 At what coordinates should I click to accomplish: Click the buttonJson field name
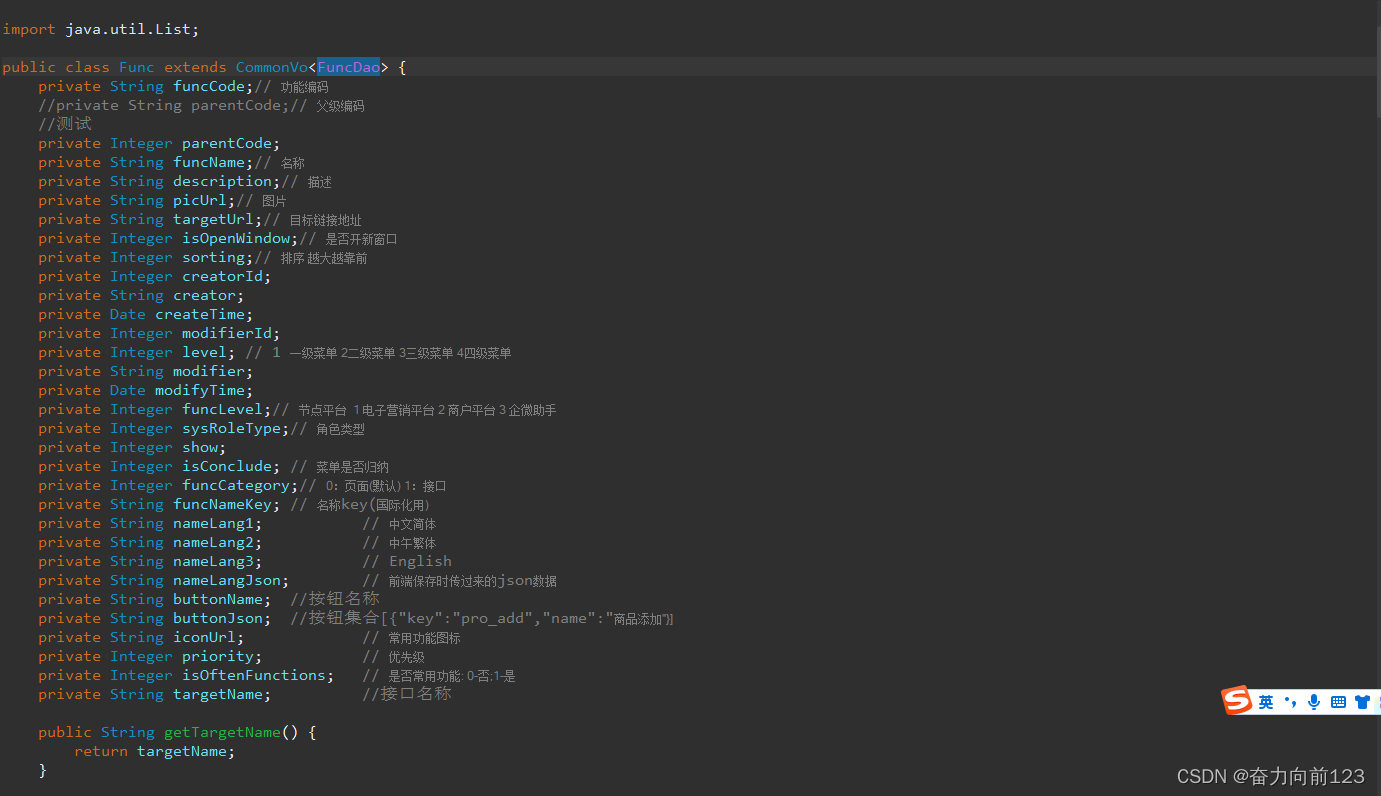(218, 618)
